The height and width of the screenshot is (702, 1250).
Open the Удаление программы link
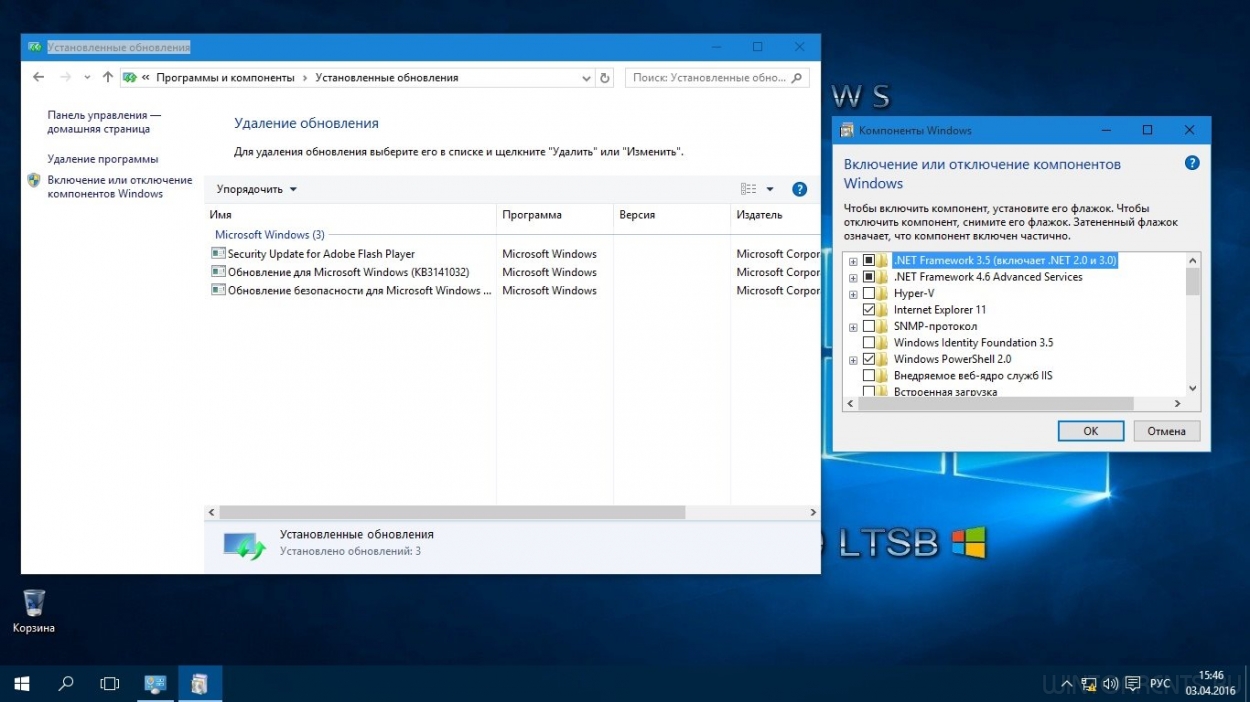click(x=103, y=159)
